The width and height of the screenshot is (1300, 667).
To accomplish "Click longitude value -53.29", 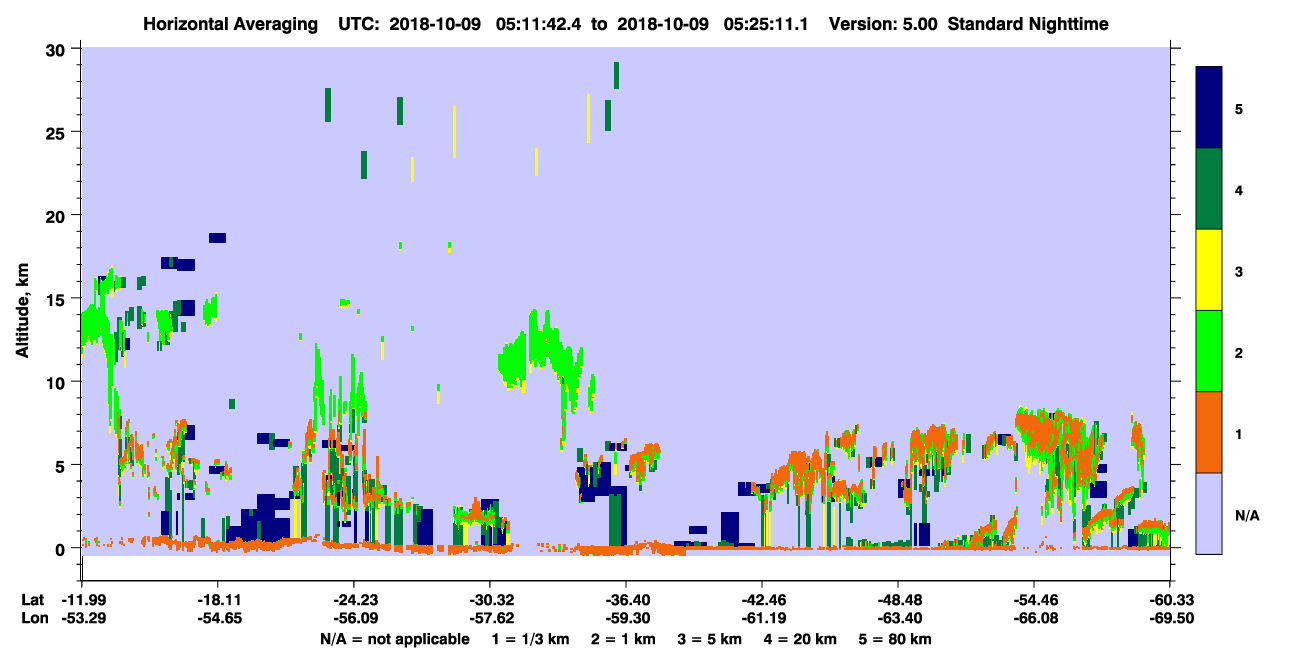I will click(81, 618).
